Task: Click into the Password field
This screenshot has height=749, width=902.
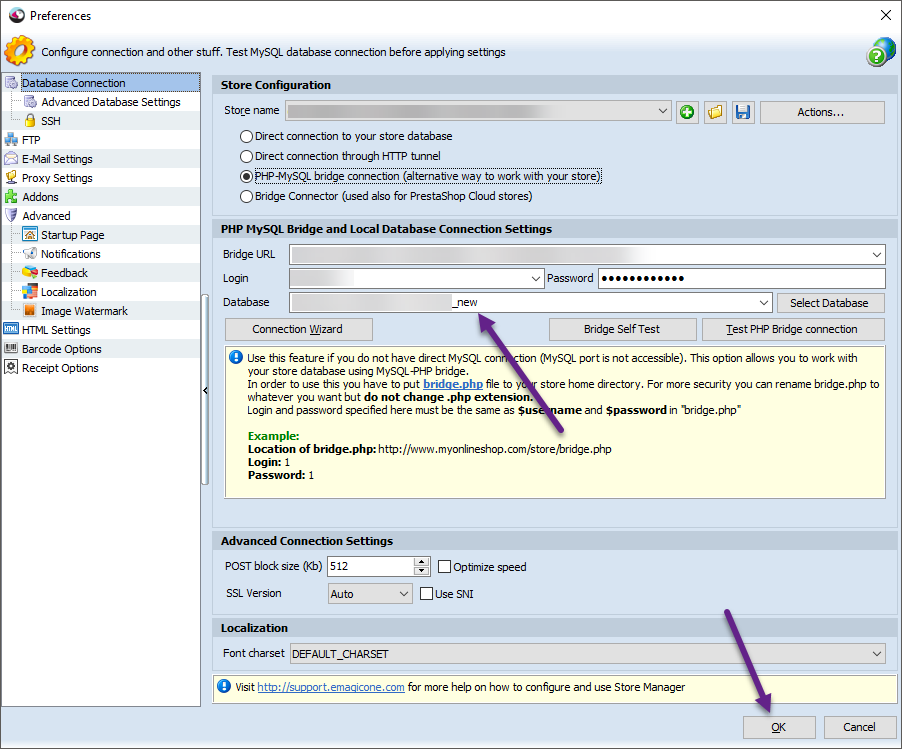Action: click(742, 278)
